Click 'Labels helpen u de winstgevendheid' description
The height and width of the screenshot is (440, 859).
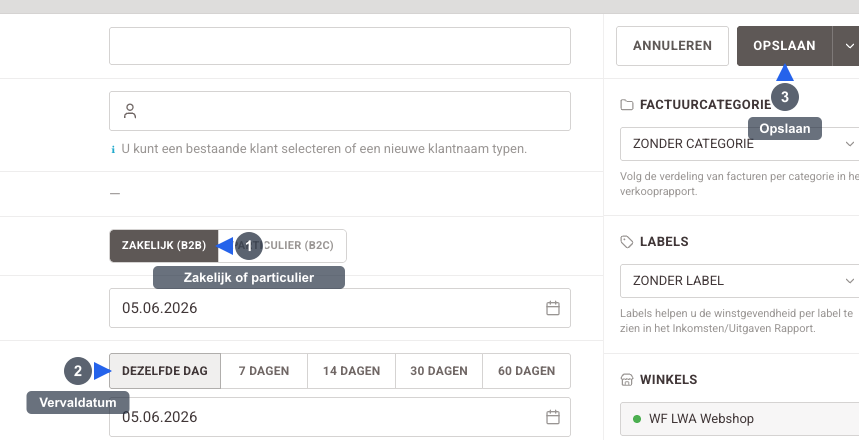tap(736, 321)
